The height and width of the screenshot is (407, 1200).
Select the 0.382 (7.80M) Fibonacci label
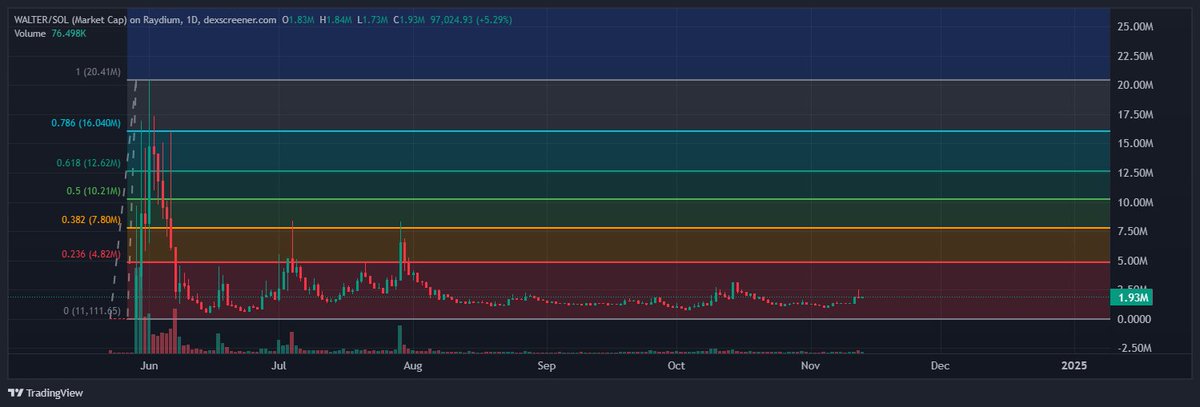click(92, 220)
